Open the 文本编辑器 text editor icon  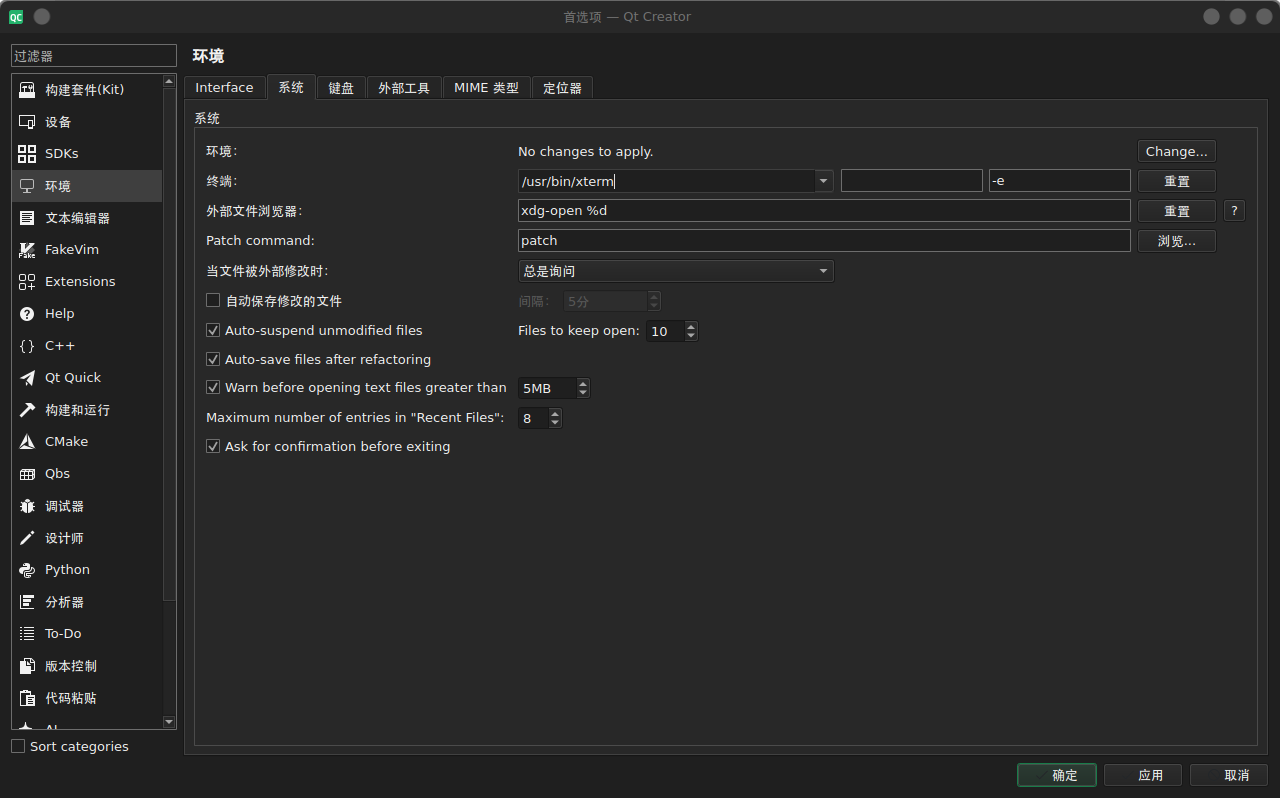[x=27, y=218]
